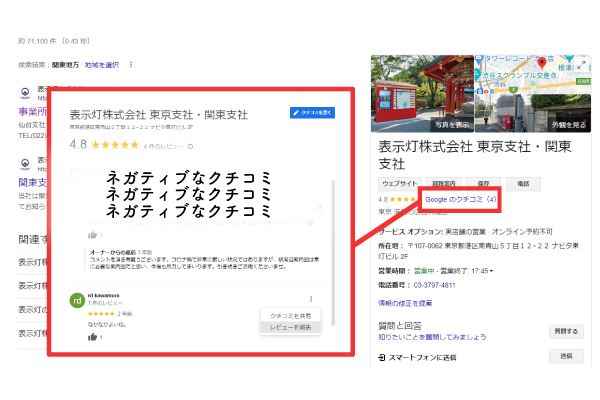Choose クチコミを共有 from the review menu
Image resolution: width=600 pixels, height=400 pixels.
290,316
